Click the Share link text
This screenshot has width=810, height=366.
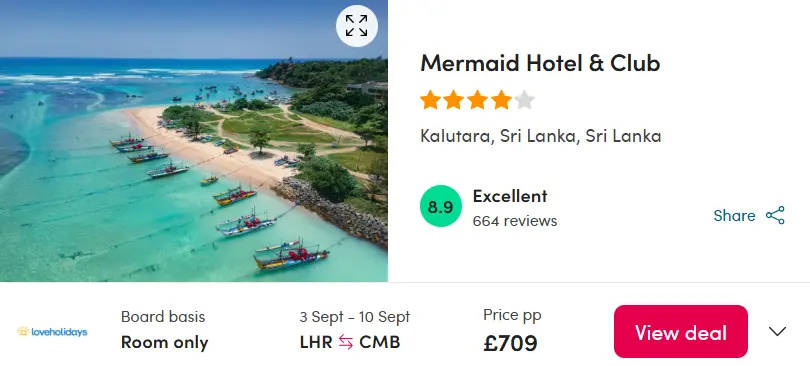[x=734, y=215]
